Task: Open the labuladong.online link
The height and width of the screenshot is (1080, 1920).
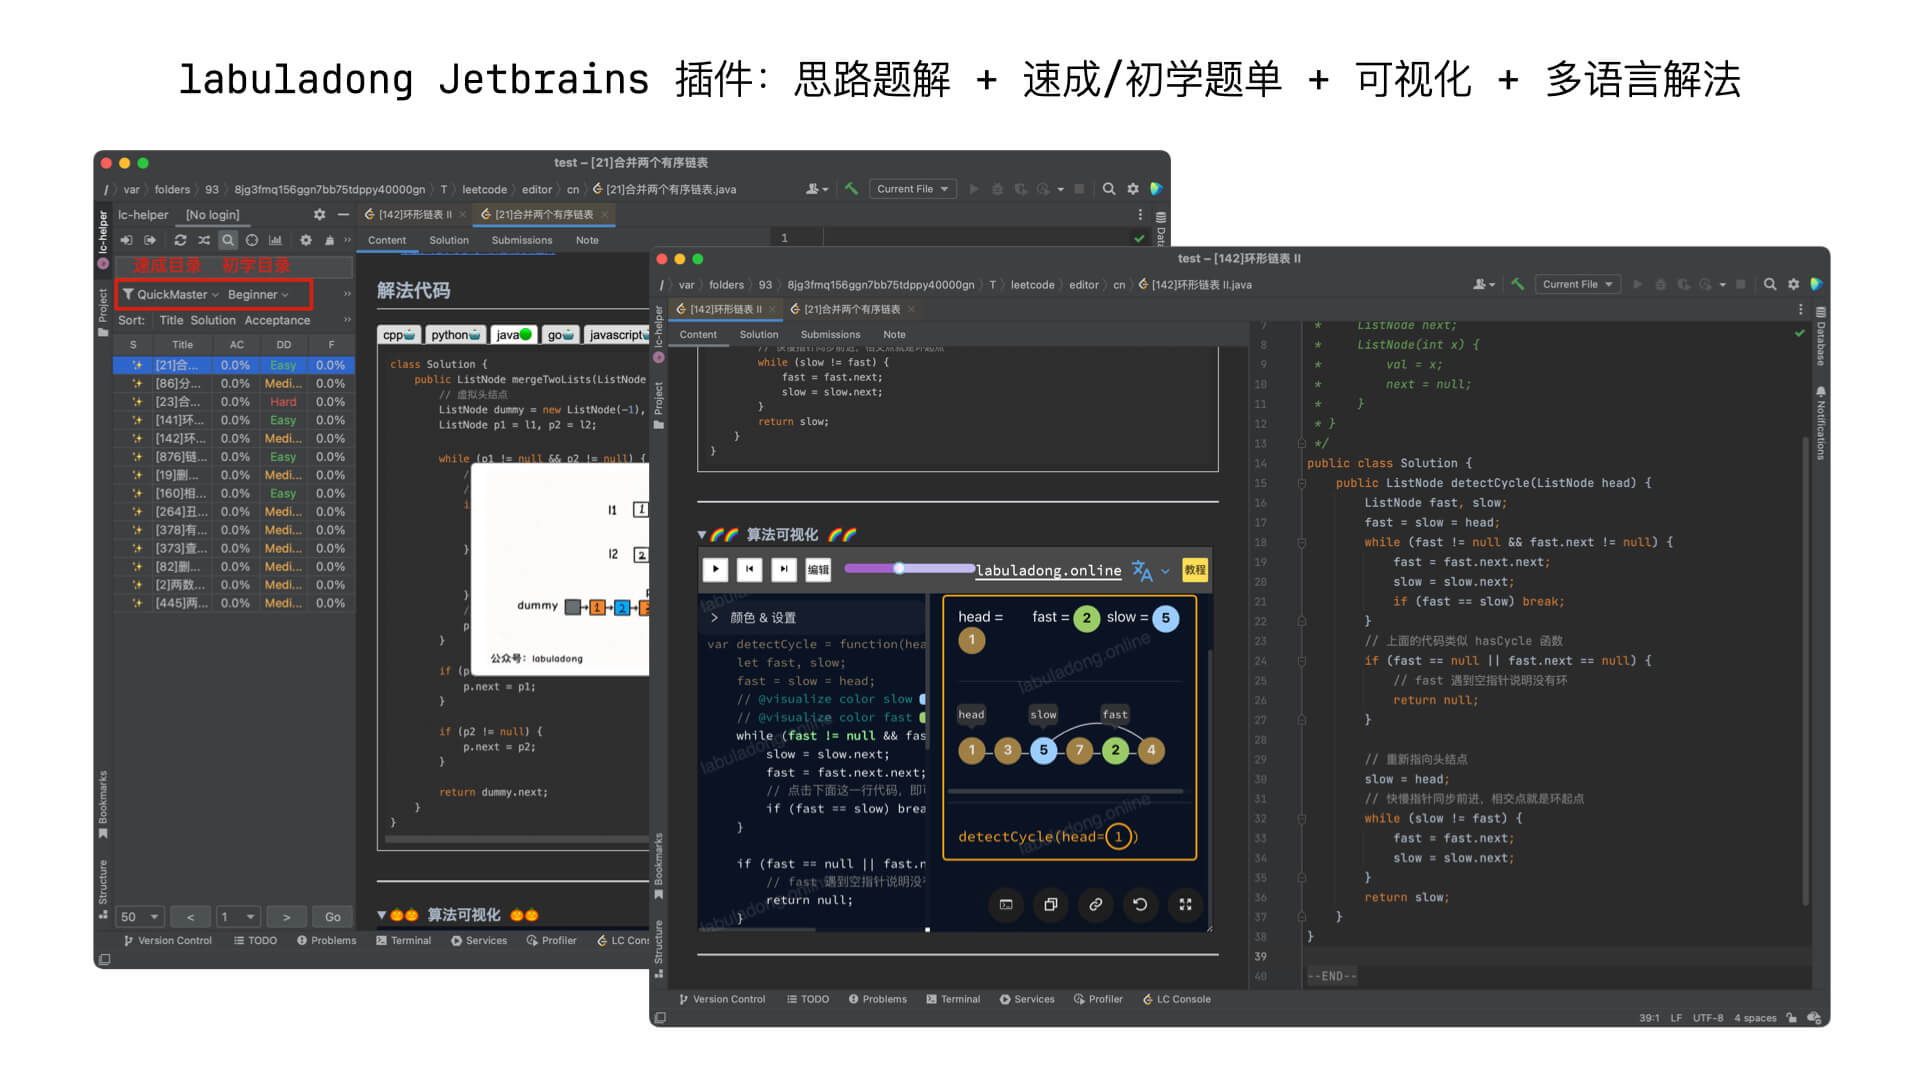Action: pos(1048,571)
